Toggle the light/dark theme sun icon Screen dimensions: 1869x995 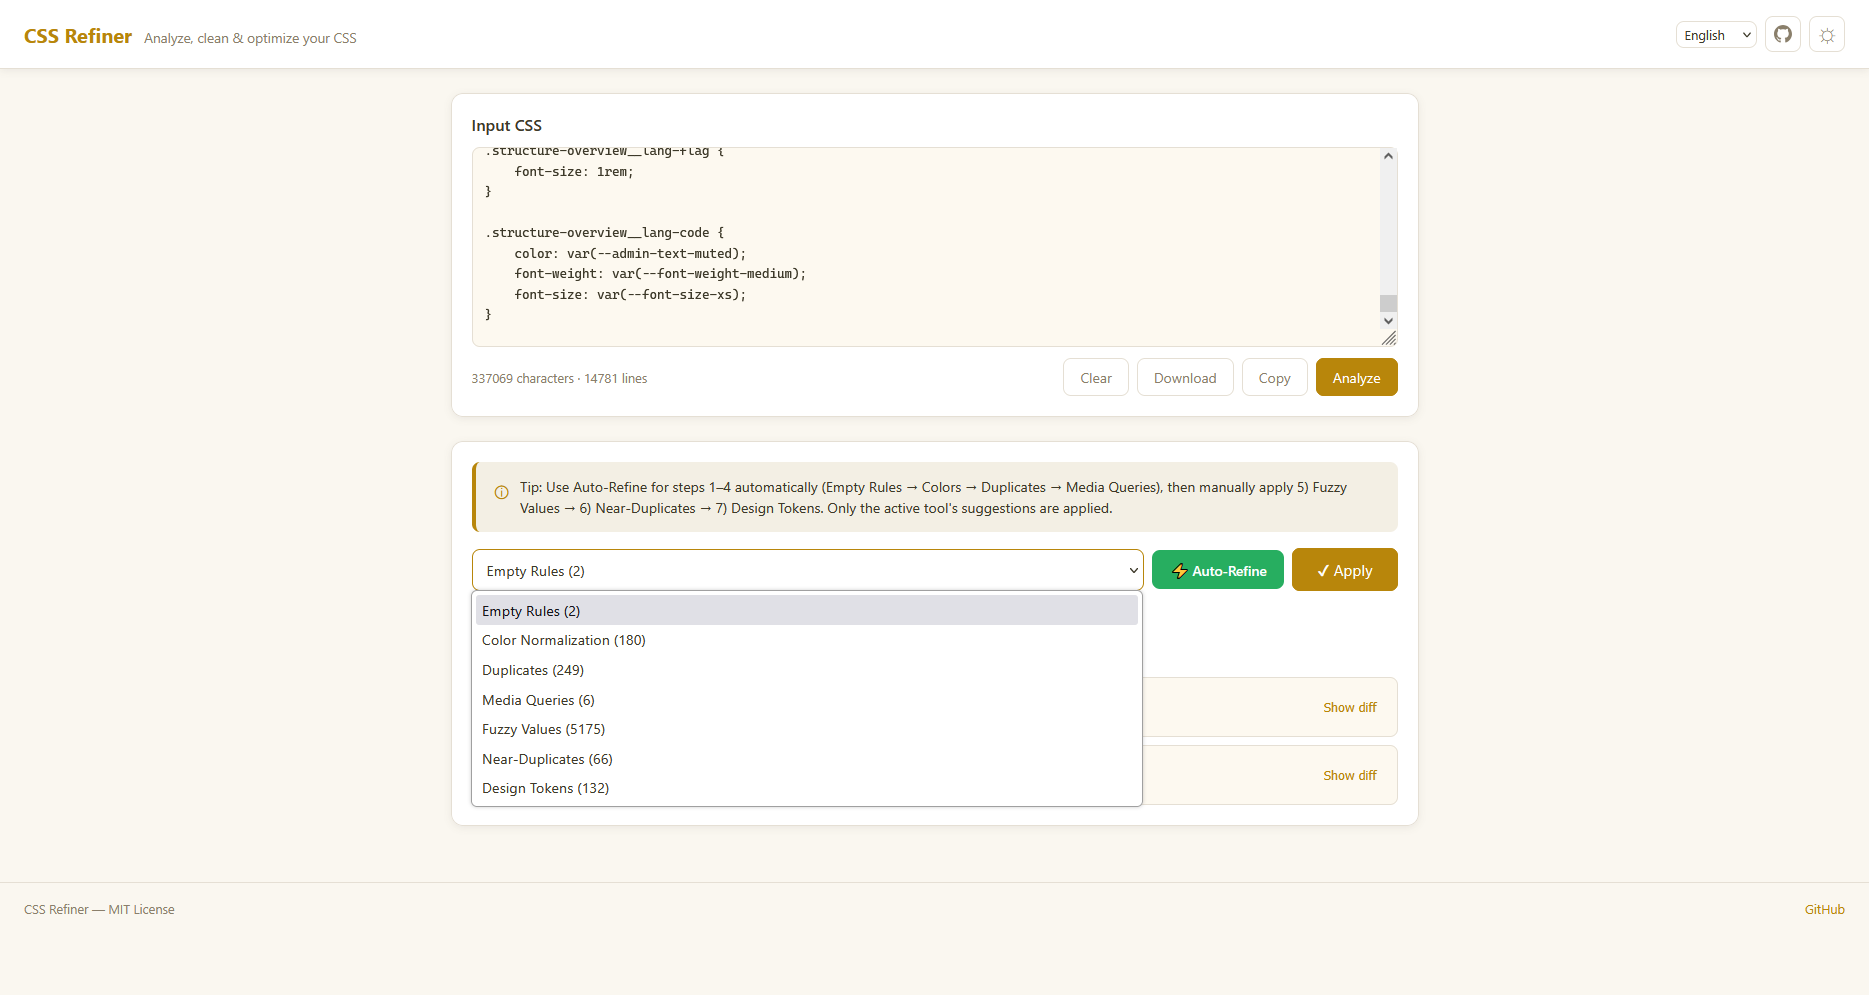pos(1827,35)
